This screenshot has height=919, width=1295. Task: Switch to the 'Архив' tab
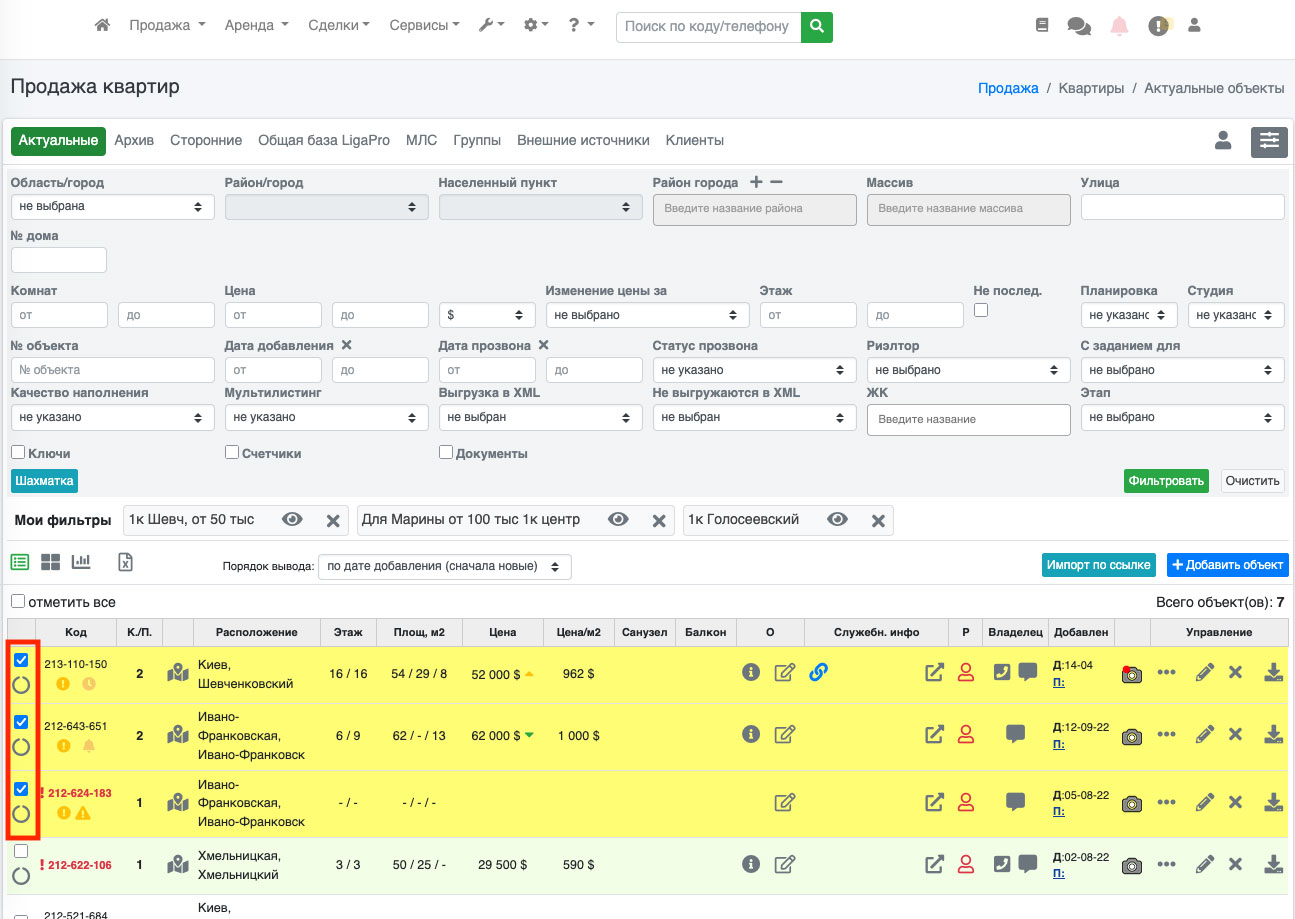(x=134, y=141)
